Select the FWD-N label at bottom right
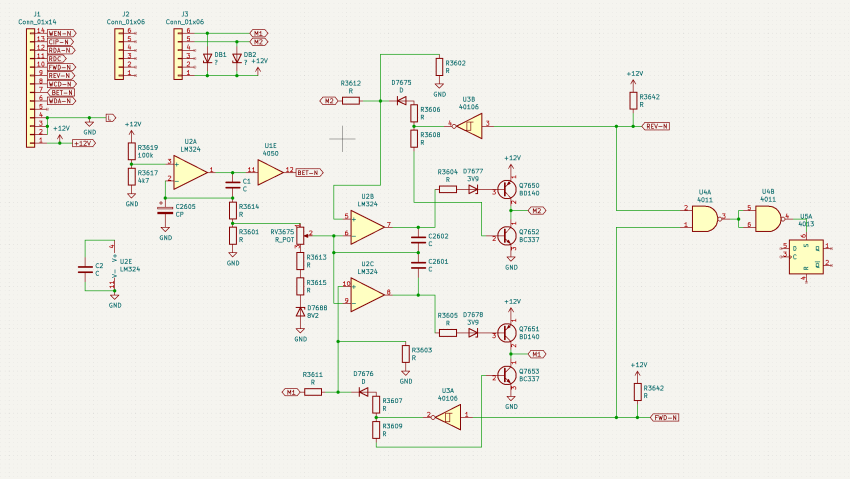 tap(664, 417)
